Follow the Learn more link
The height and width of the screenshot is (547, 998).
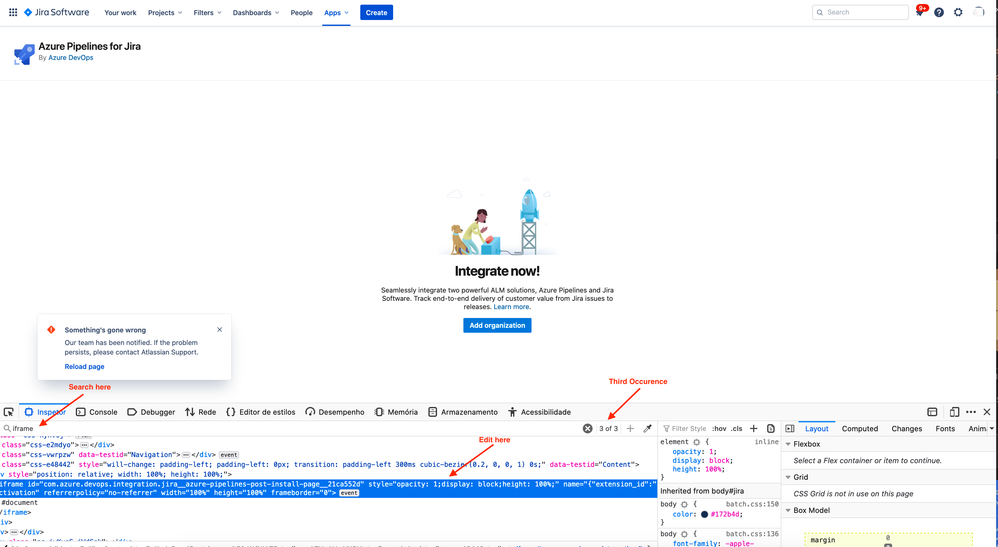pos(511,306)
